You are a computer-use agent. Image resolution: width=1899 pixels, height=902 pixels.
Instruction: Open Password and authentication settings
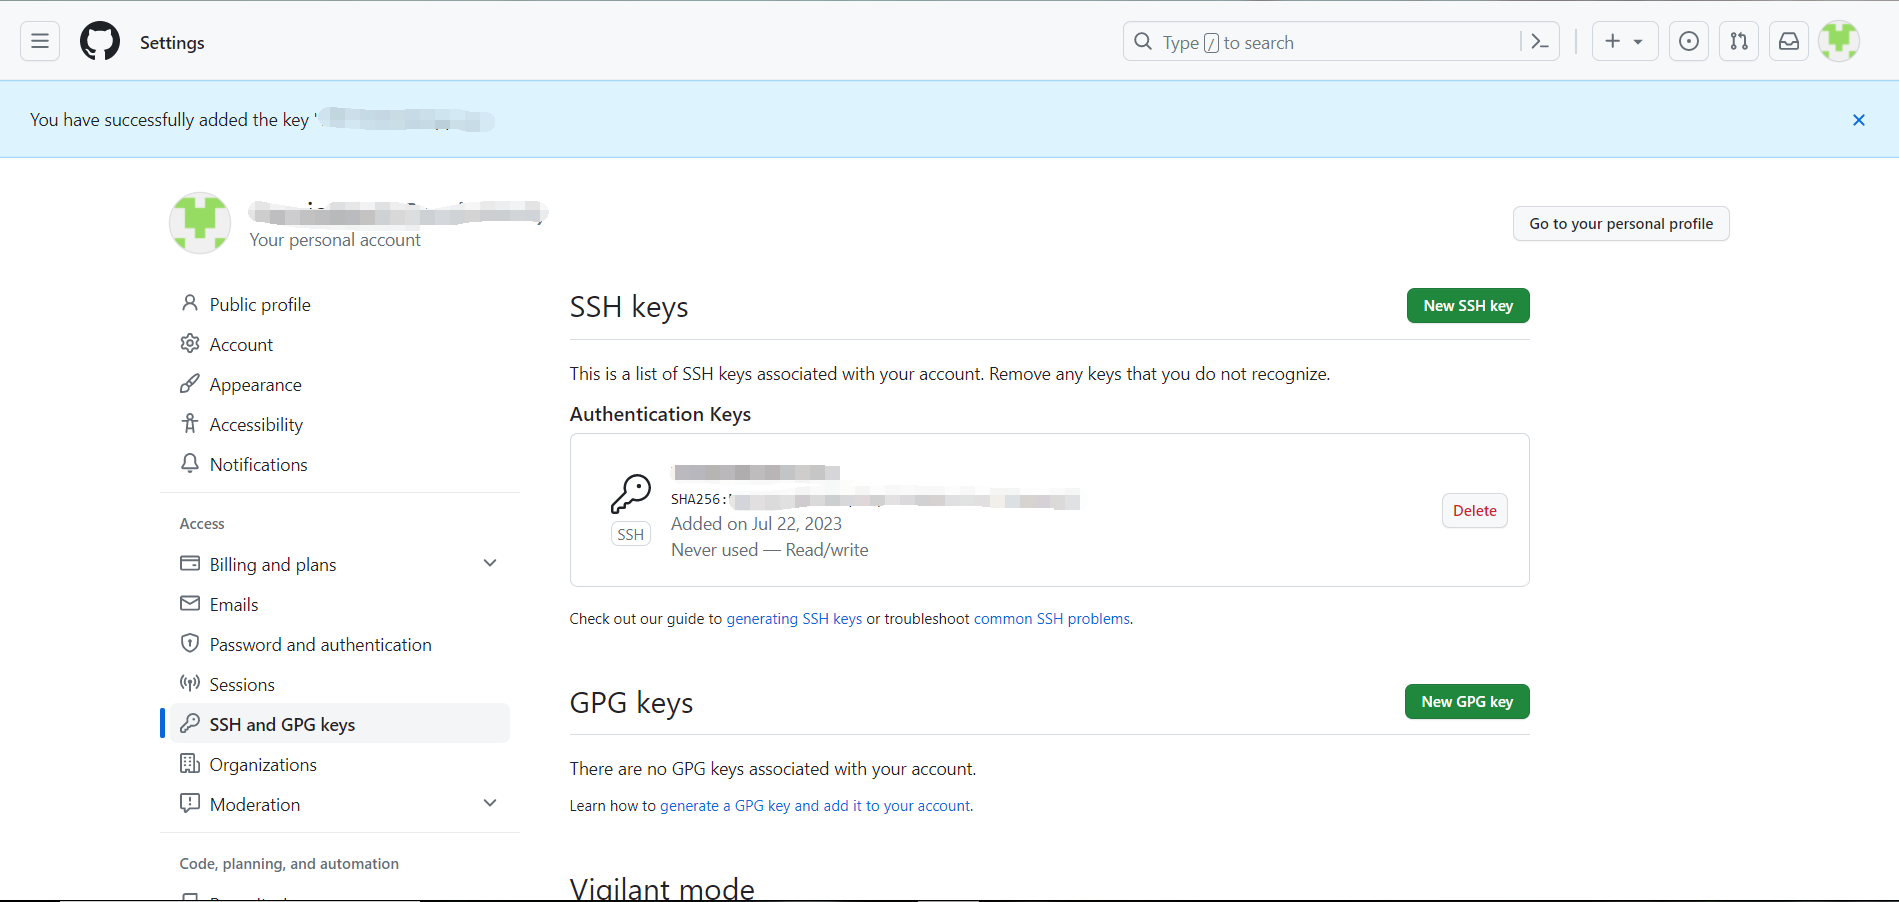(320, 645)
